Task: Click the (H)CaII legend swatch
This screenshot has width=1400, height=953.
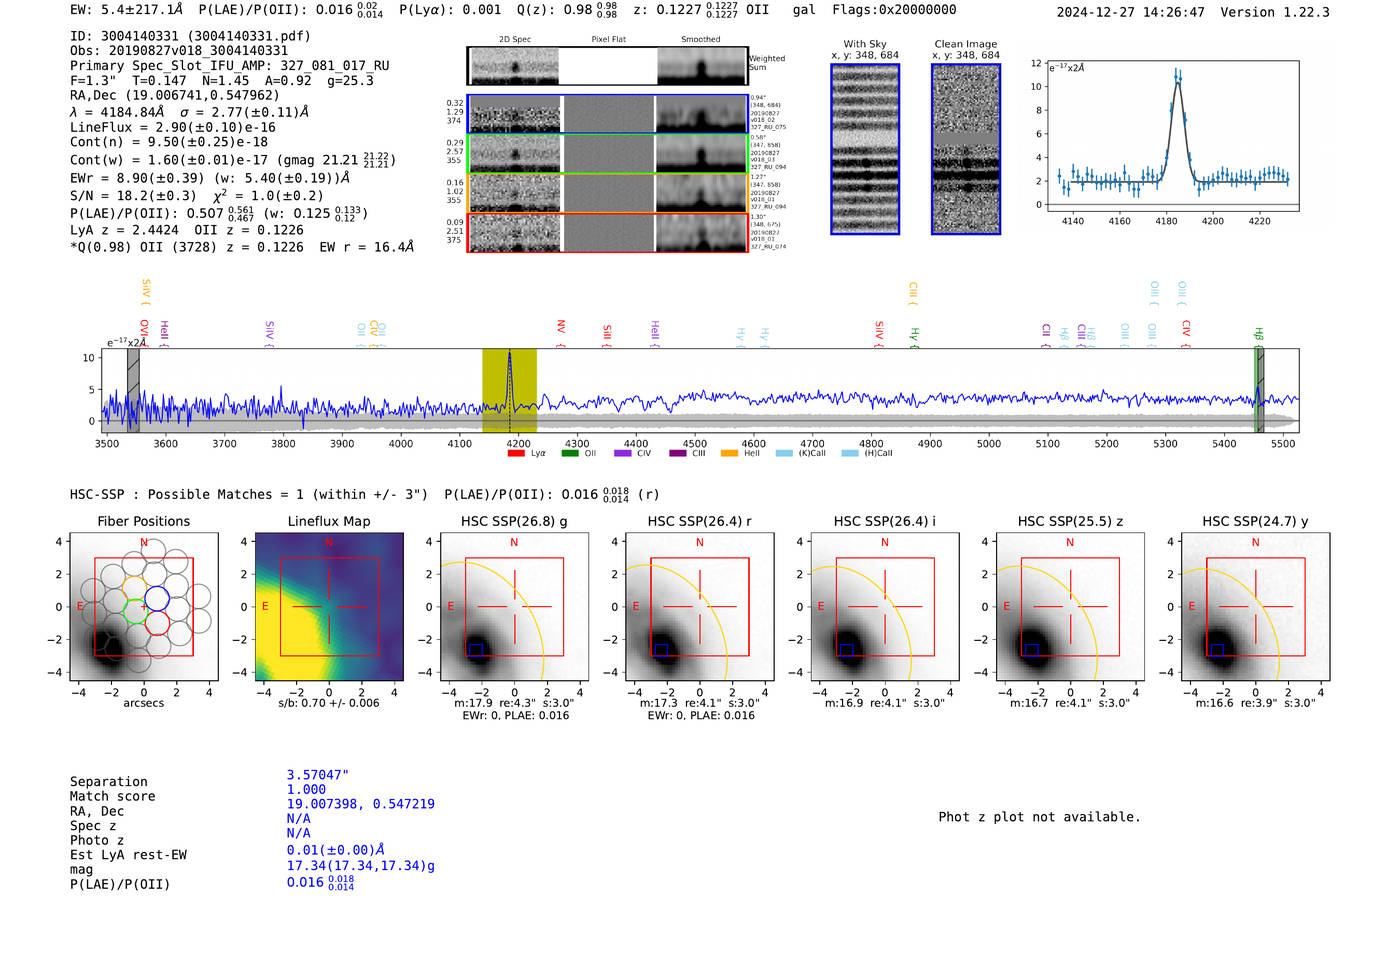Action: (x=850, y=454)
